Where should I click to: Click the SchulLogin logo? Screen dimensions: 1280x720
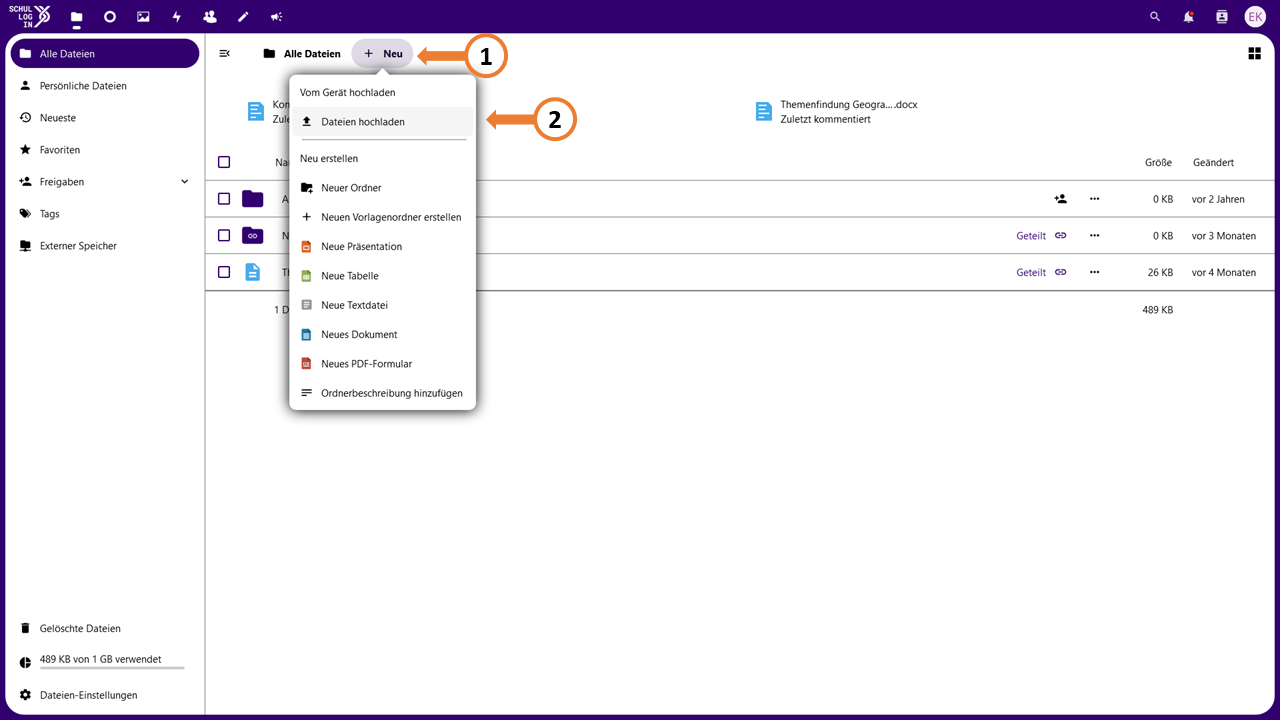29,17
